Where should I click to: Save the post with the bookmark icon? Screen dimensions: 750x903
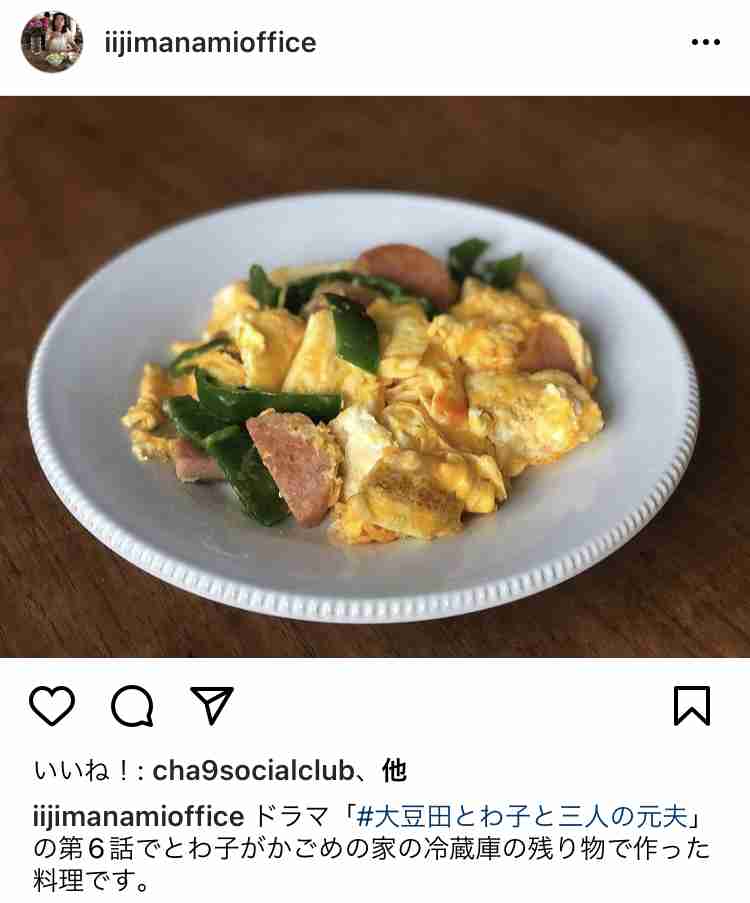[x=692, y=705]
